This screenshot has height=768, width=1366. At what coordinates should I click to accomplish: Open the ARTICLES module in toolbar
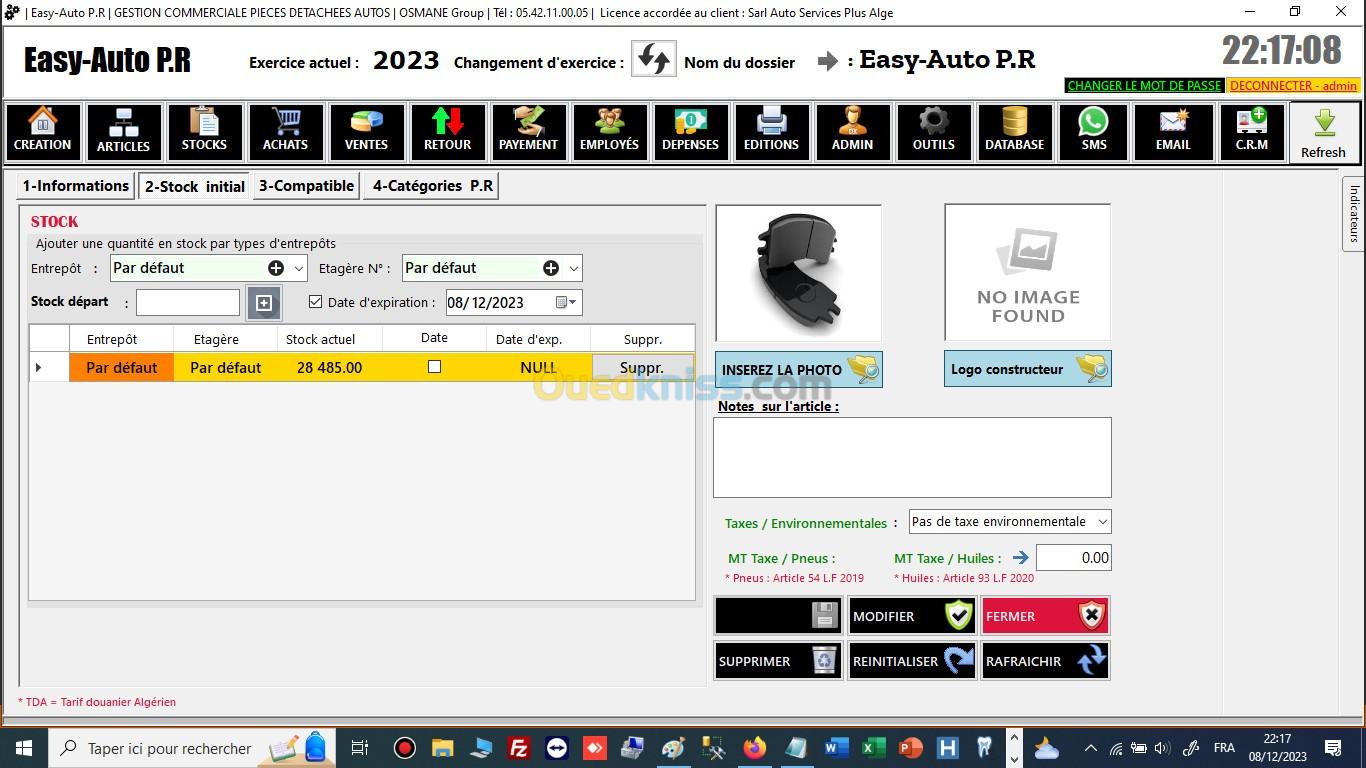(x=123, y=132)
